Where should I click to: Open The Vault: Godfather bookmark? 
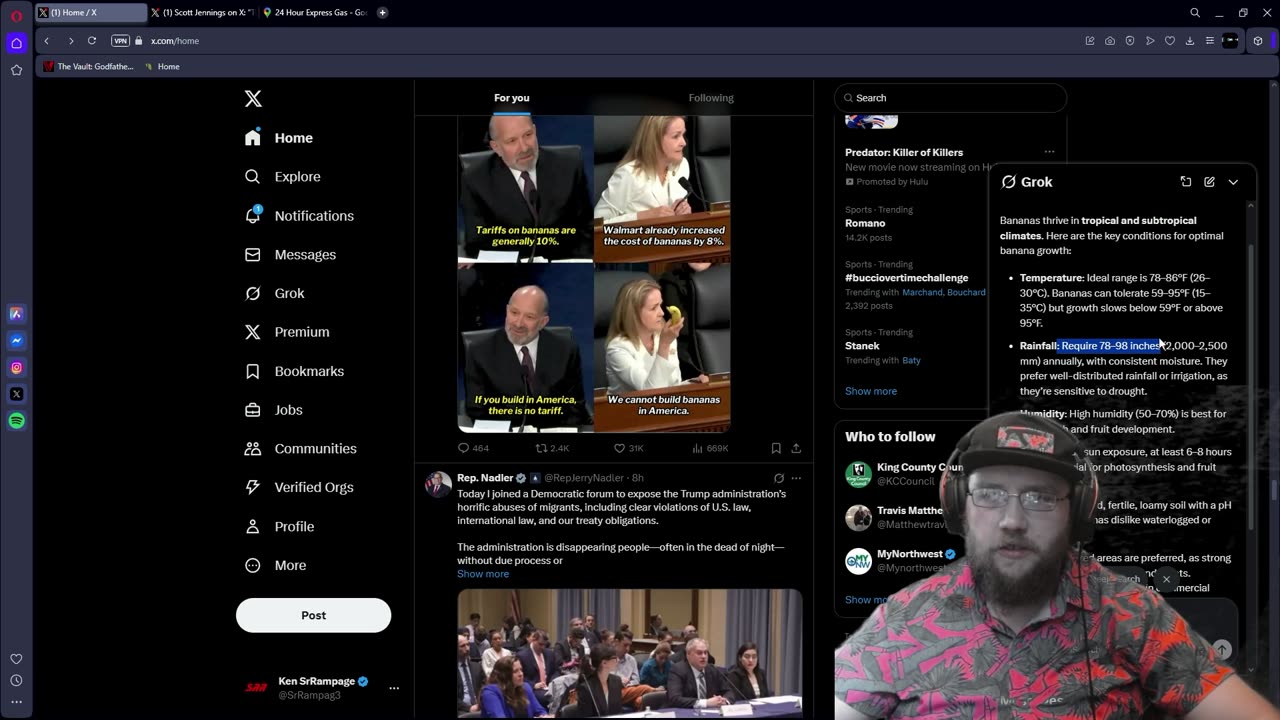tap(89, 67)
